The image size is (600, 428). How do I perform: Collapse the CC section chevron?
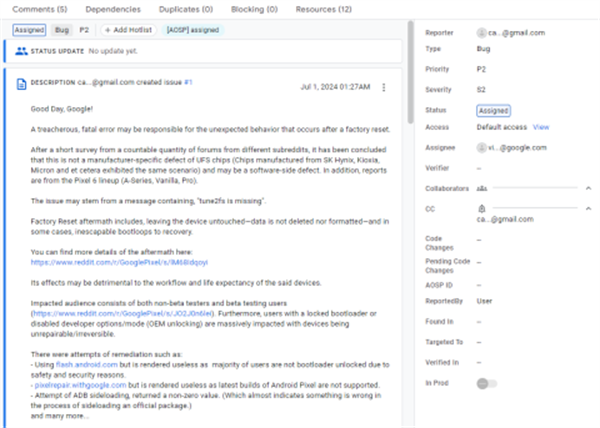[x=589, y=208]
